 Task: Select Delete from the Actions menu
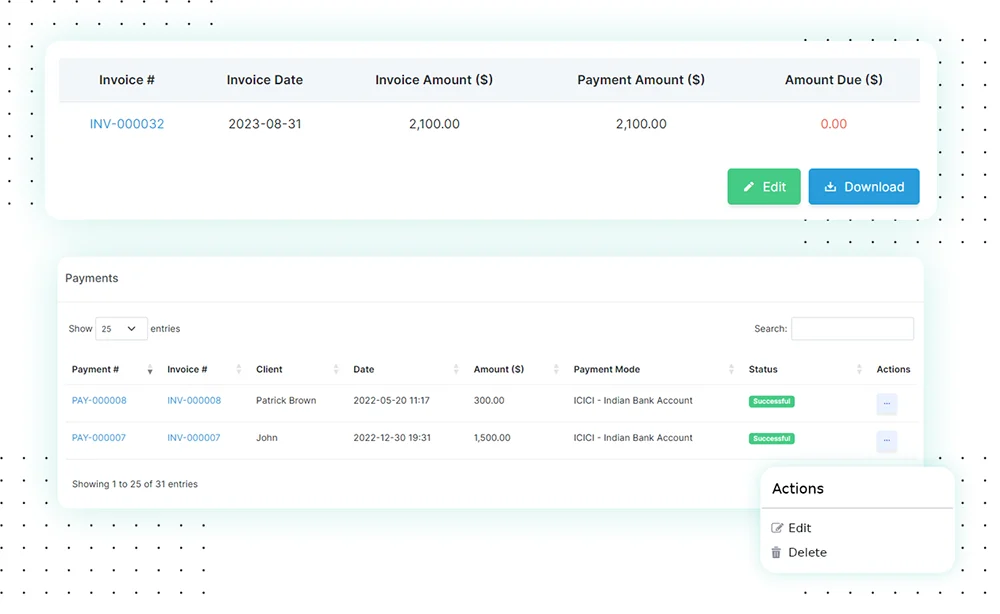point(808,552)
